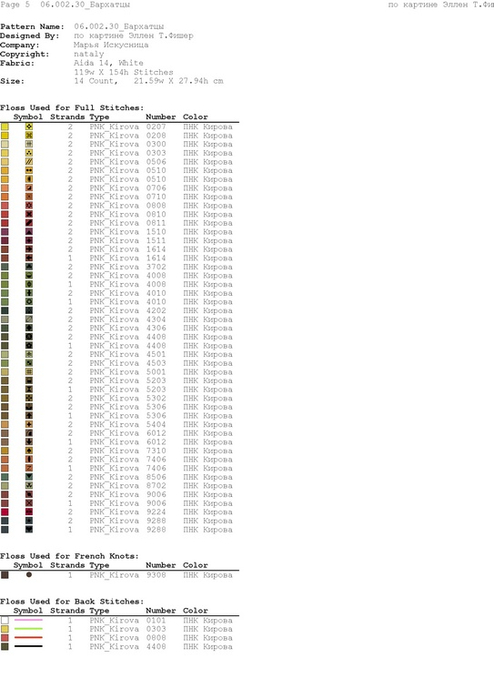Viewport: 494px width, 699px height.
Task: Click the black back stitch line for 4408
Action: (29, 646)
